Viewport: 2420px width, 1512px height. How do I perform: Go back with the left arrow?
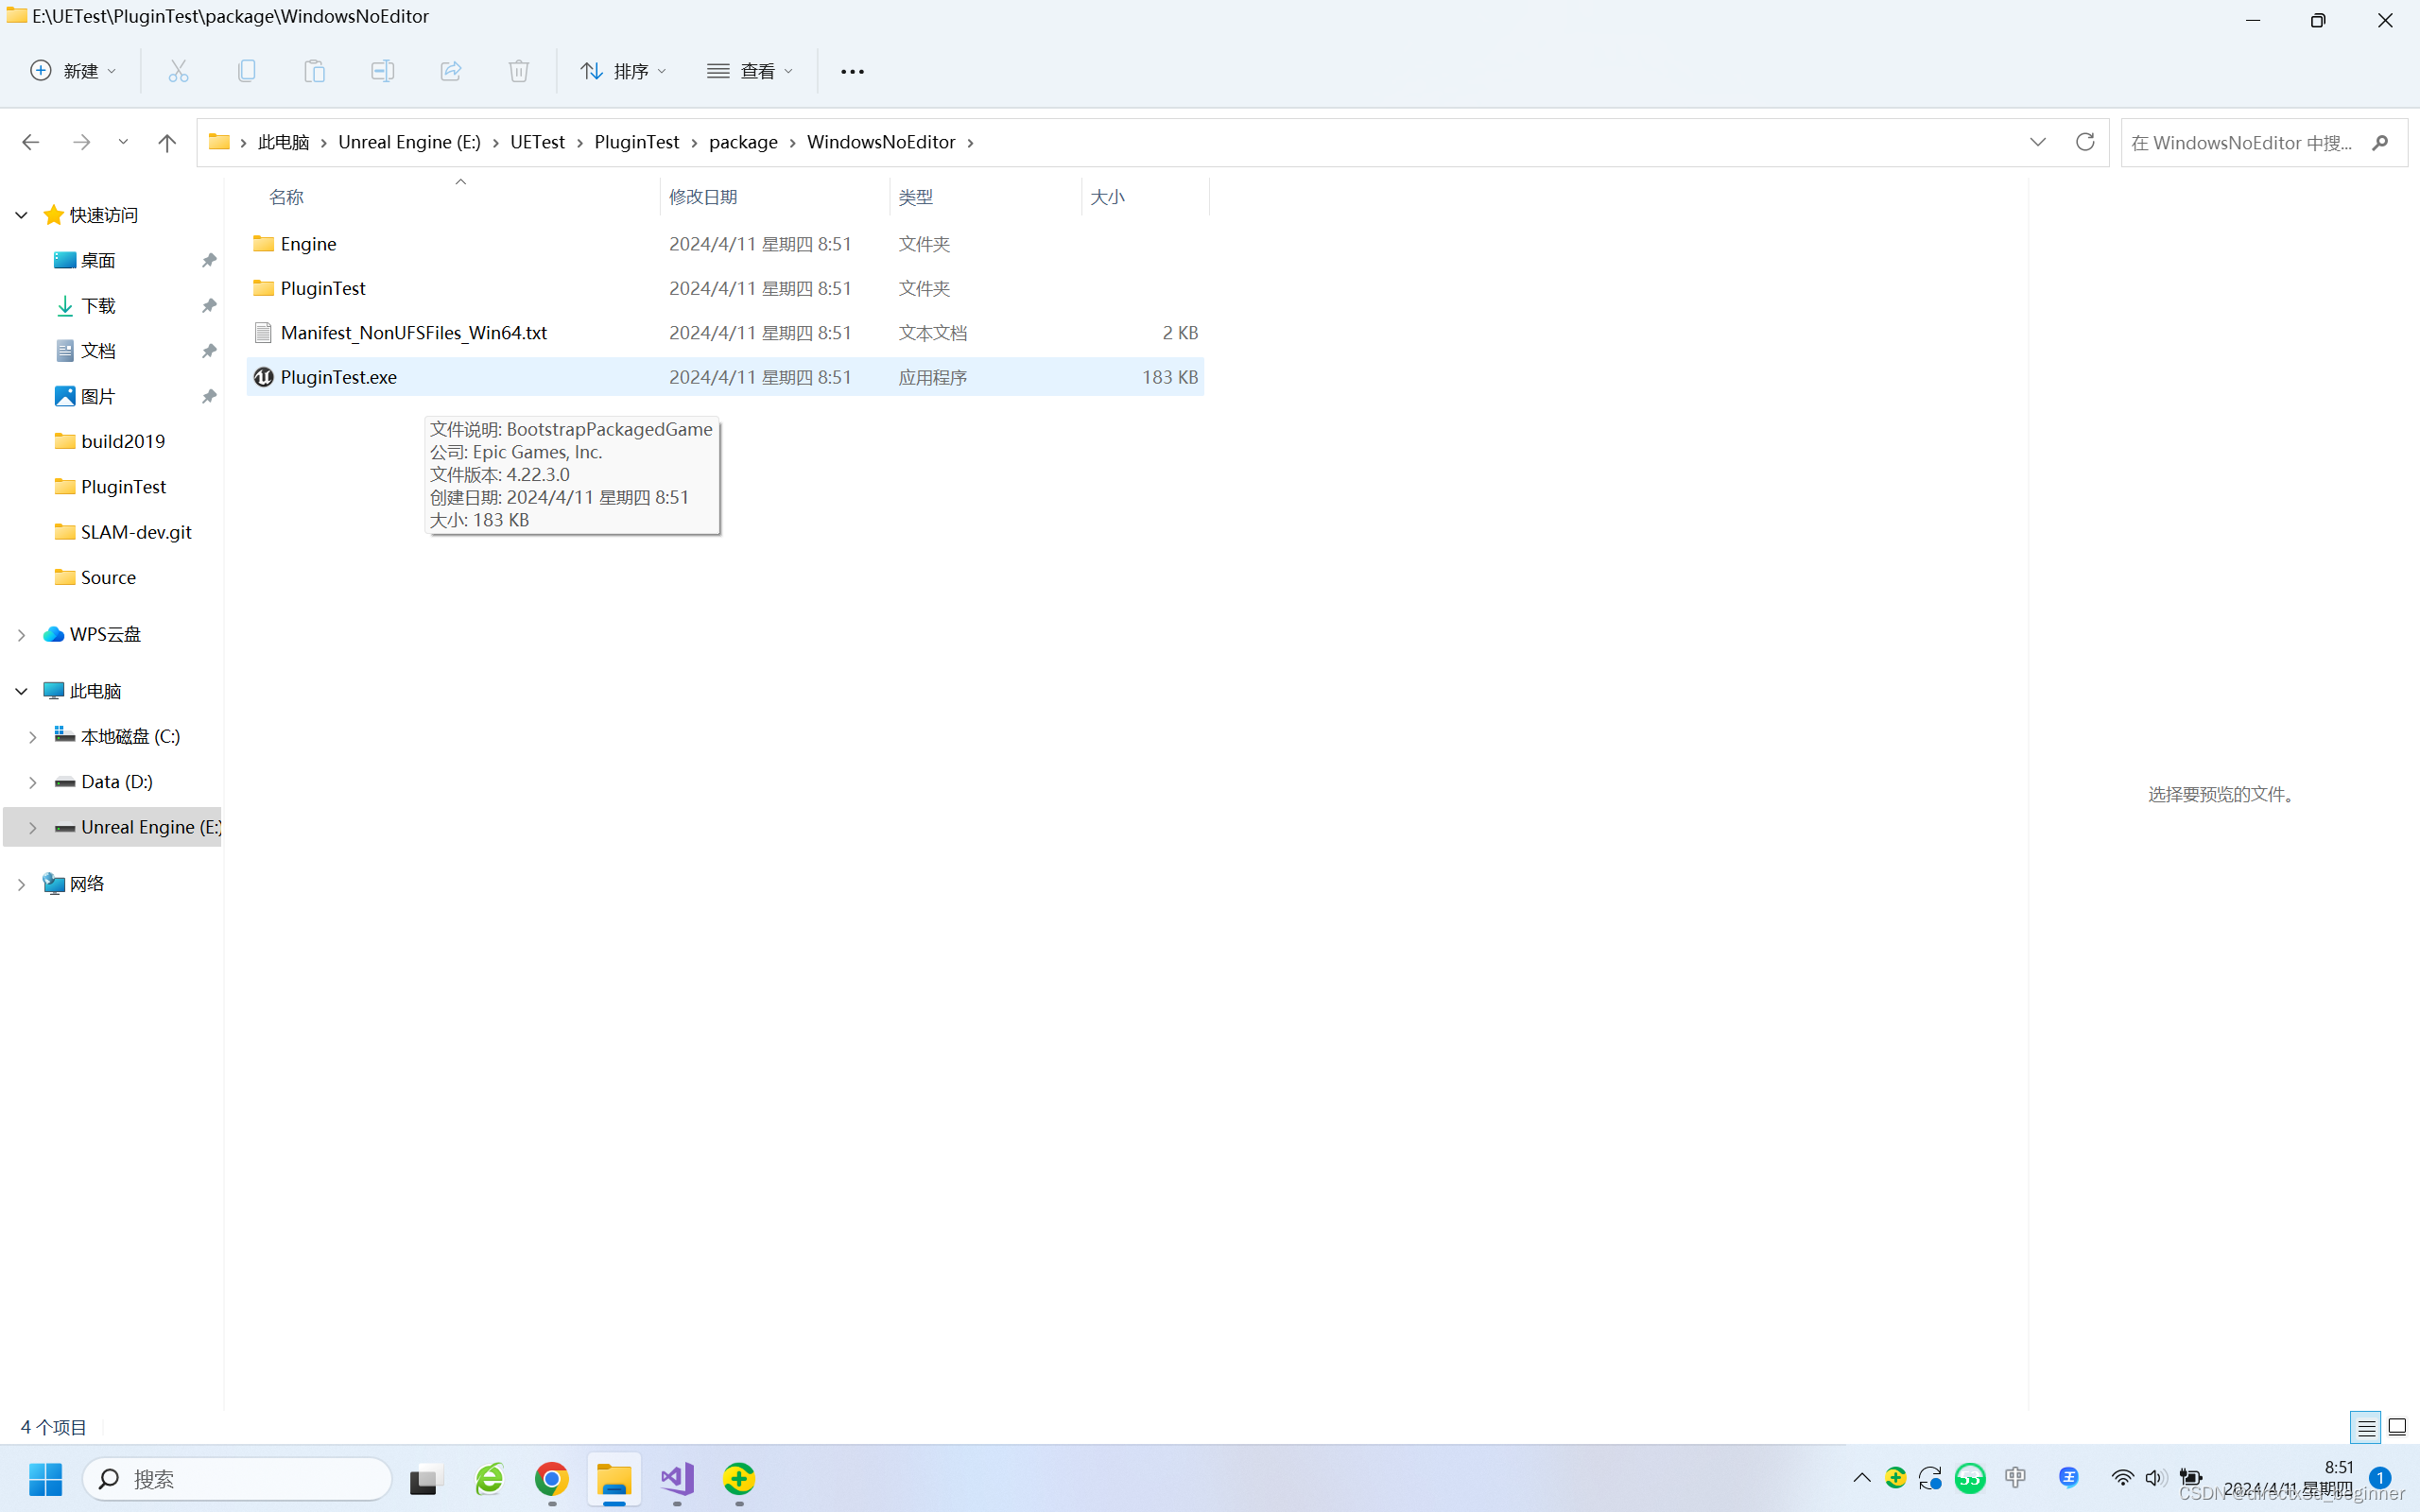pos(30,142)
